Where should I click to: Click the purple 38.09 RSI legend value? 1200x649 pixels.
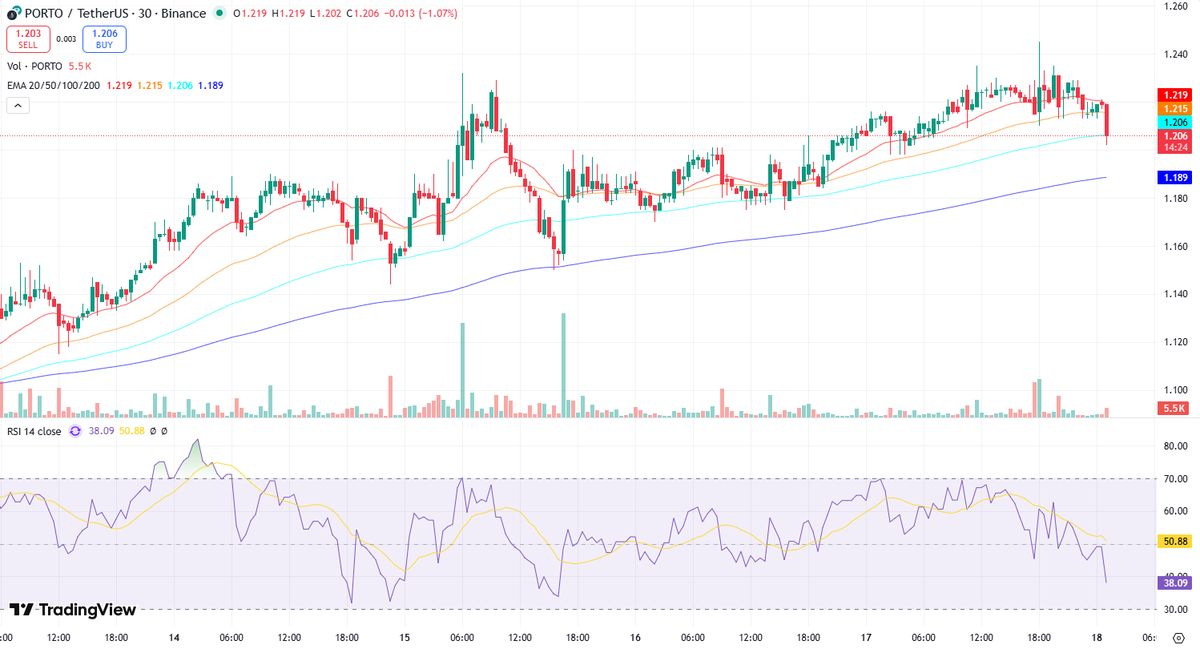point(101,432)
